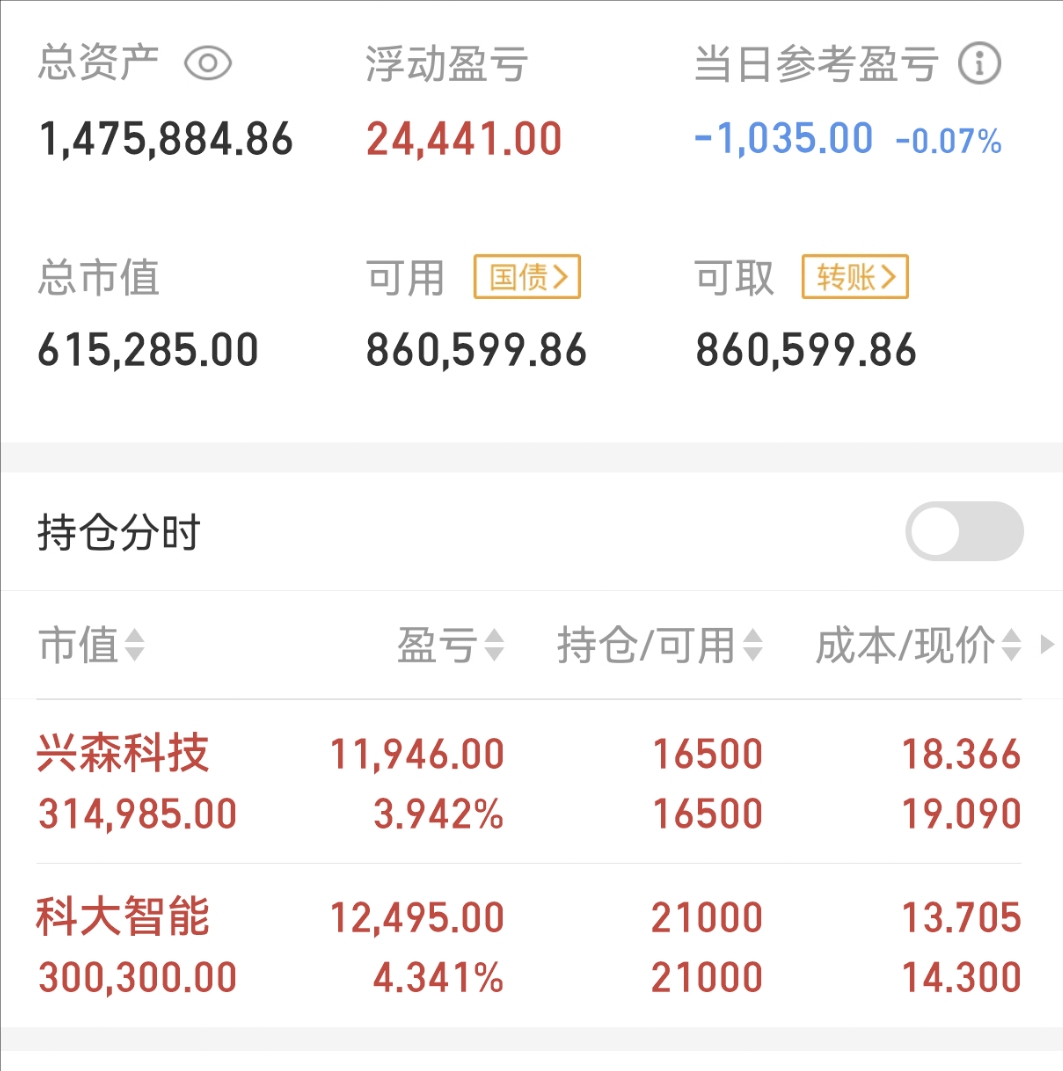Screen dimensions: 1063x1071
Task: Select the 盈亏 column header label
Action: point(437,645)
